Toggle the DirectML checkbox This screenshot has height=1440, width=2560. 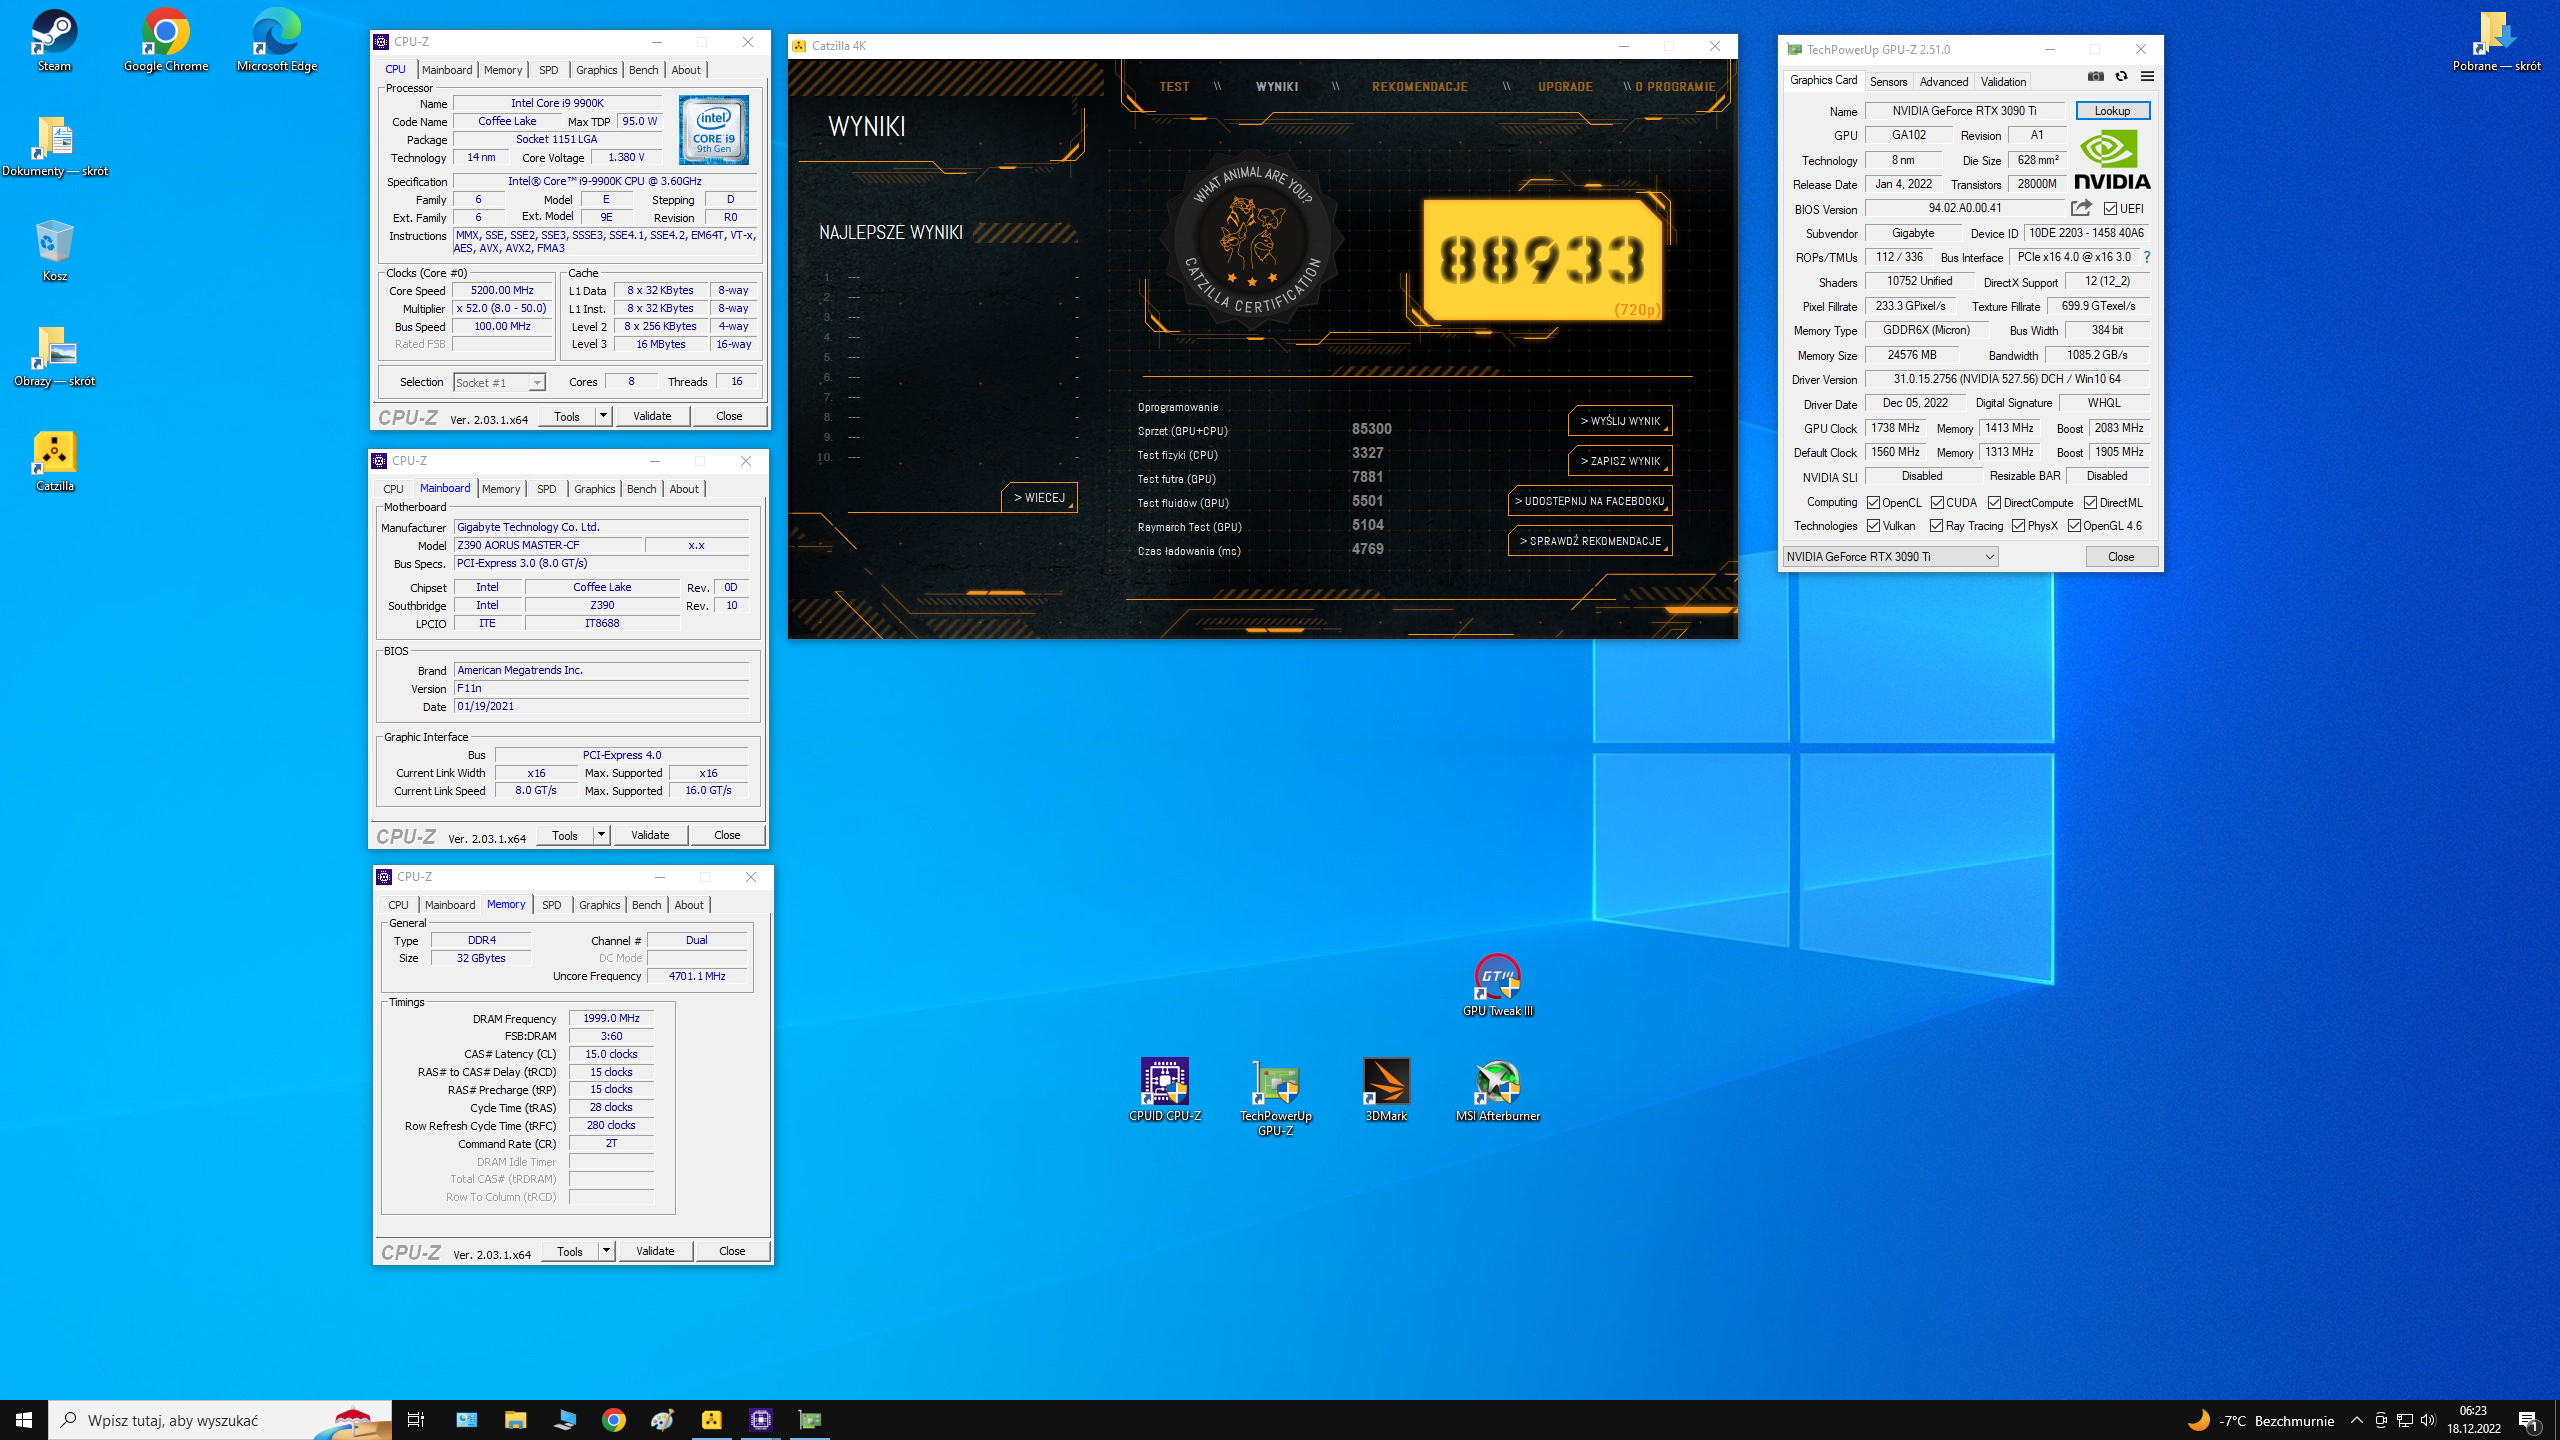(x=2090, y=503)
